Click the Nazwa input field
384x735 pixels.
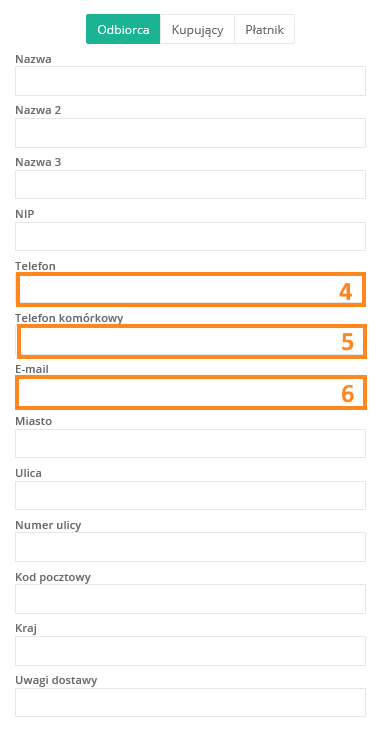pyautogui.click(x=190, y=81)
